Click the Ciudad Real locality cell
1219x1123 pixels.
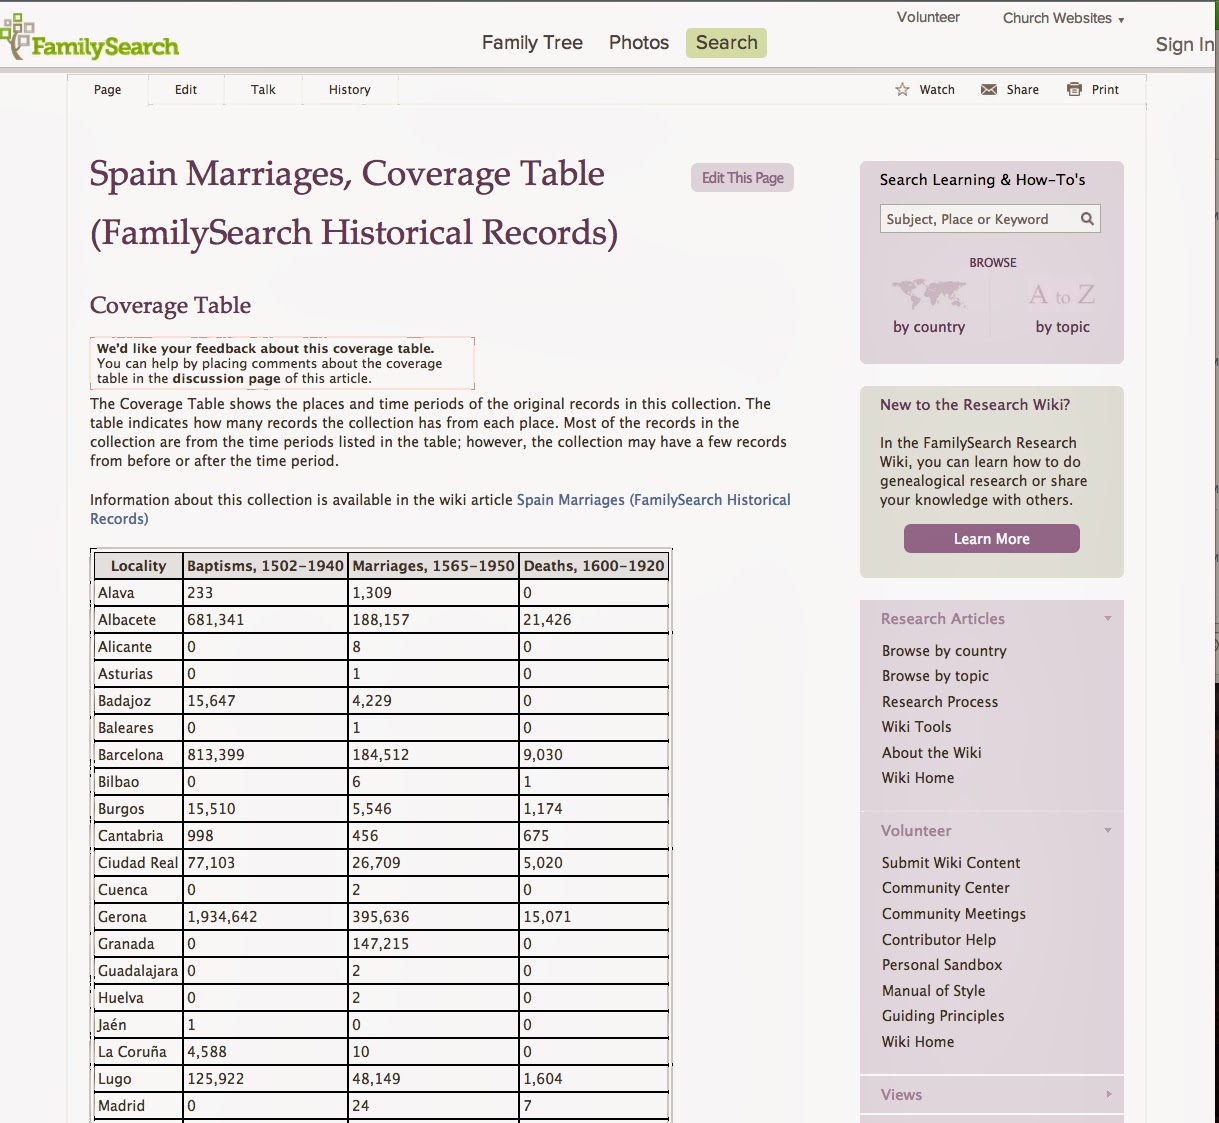tap(138, 863)
